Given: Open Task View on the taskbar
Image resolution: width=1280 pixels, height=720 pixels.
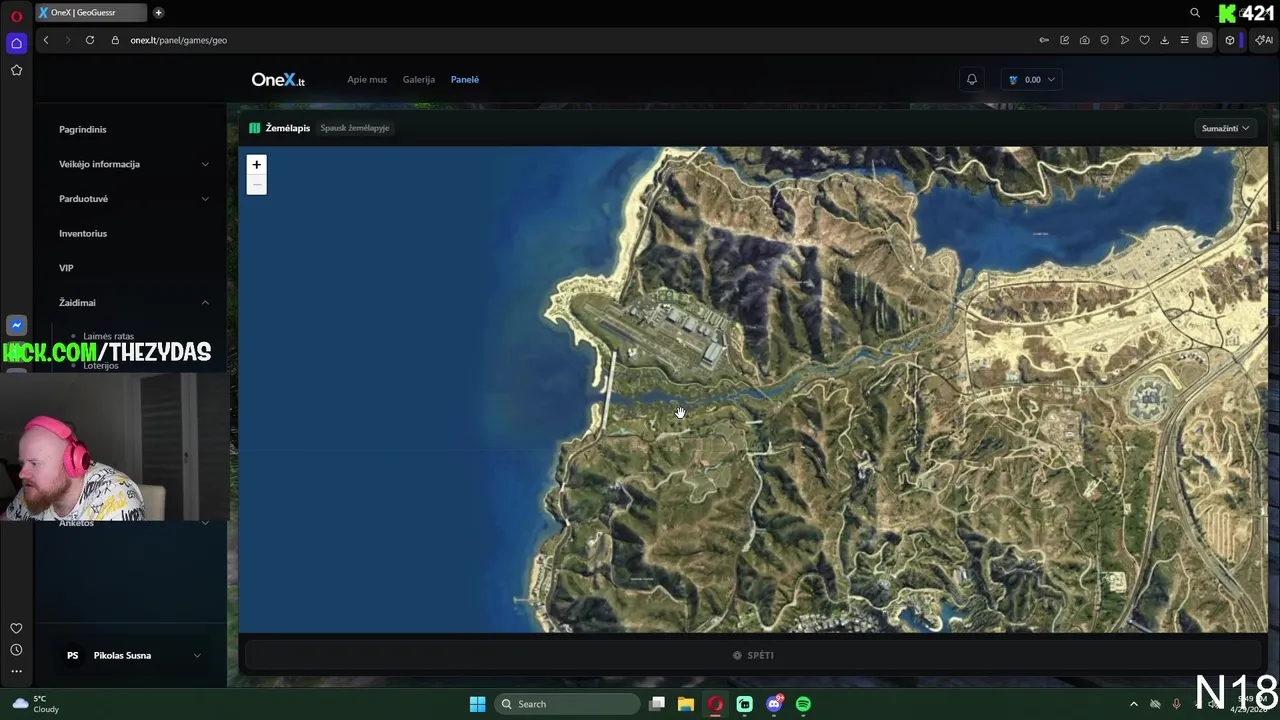Looking at the screenshot, I should (x=657, y=704).
